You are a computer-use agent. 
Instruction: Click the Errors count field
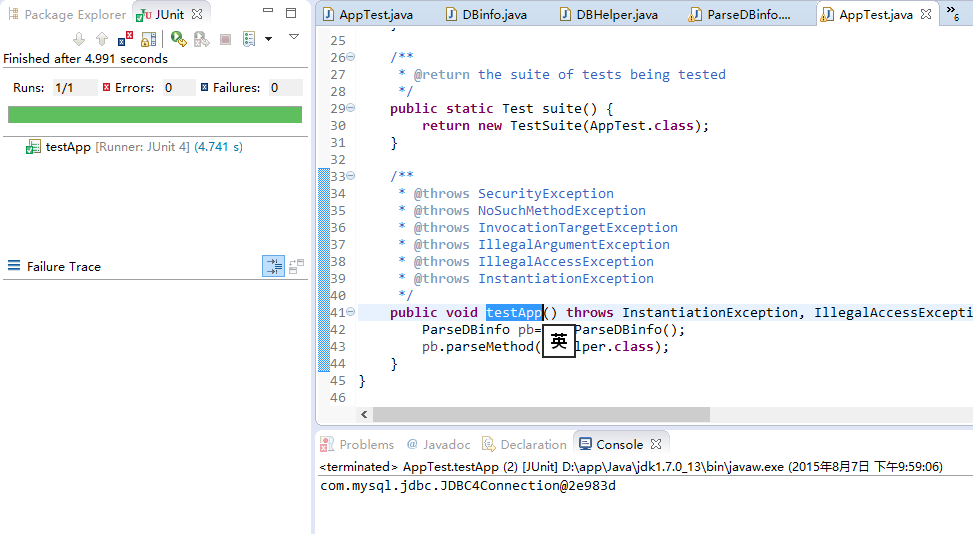click(x=179, y=87)
